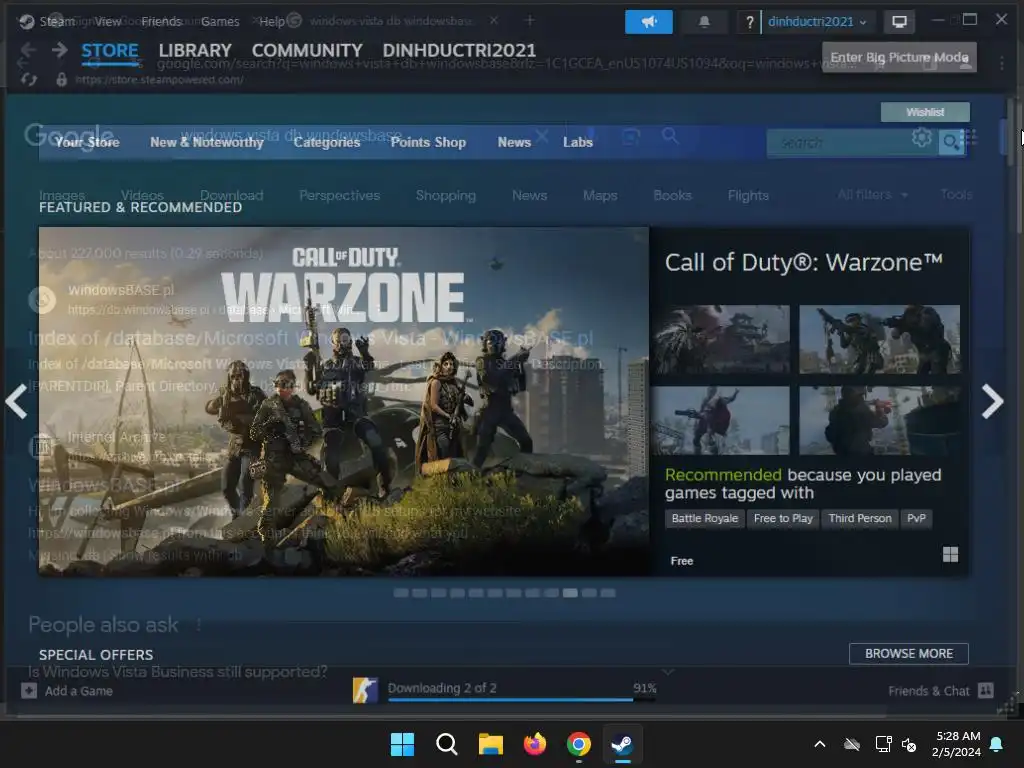The image size is (1024, 768).
Task: Switch to the COMMUNITY tab
Action: point(307,50)
